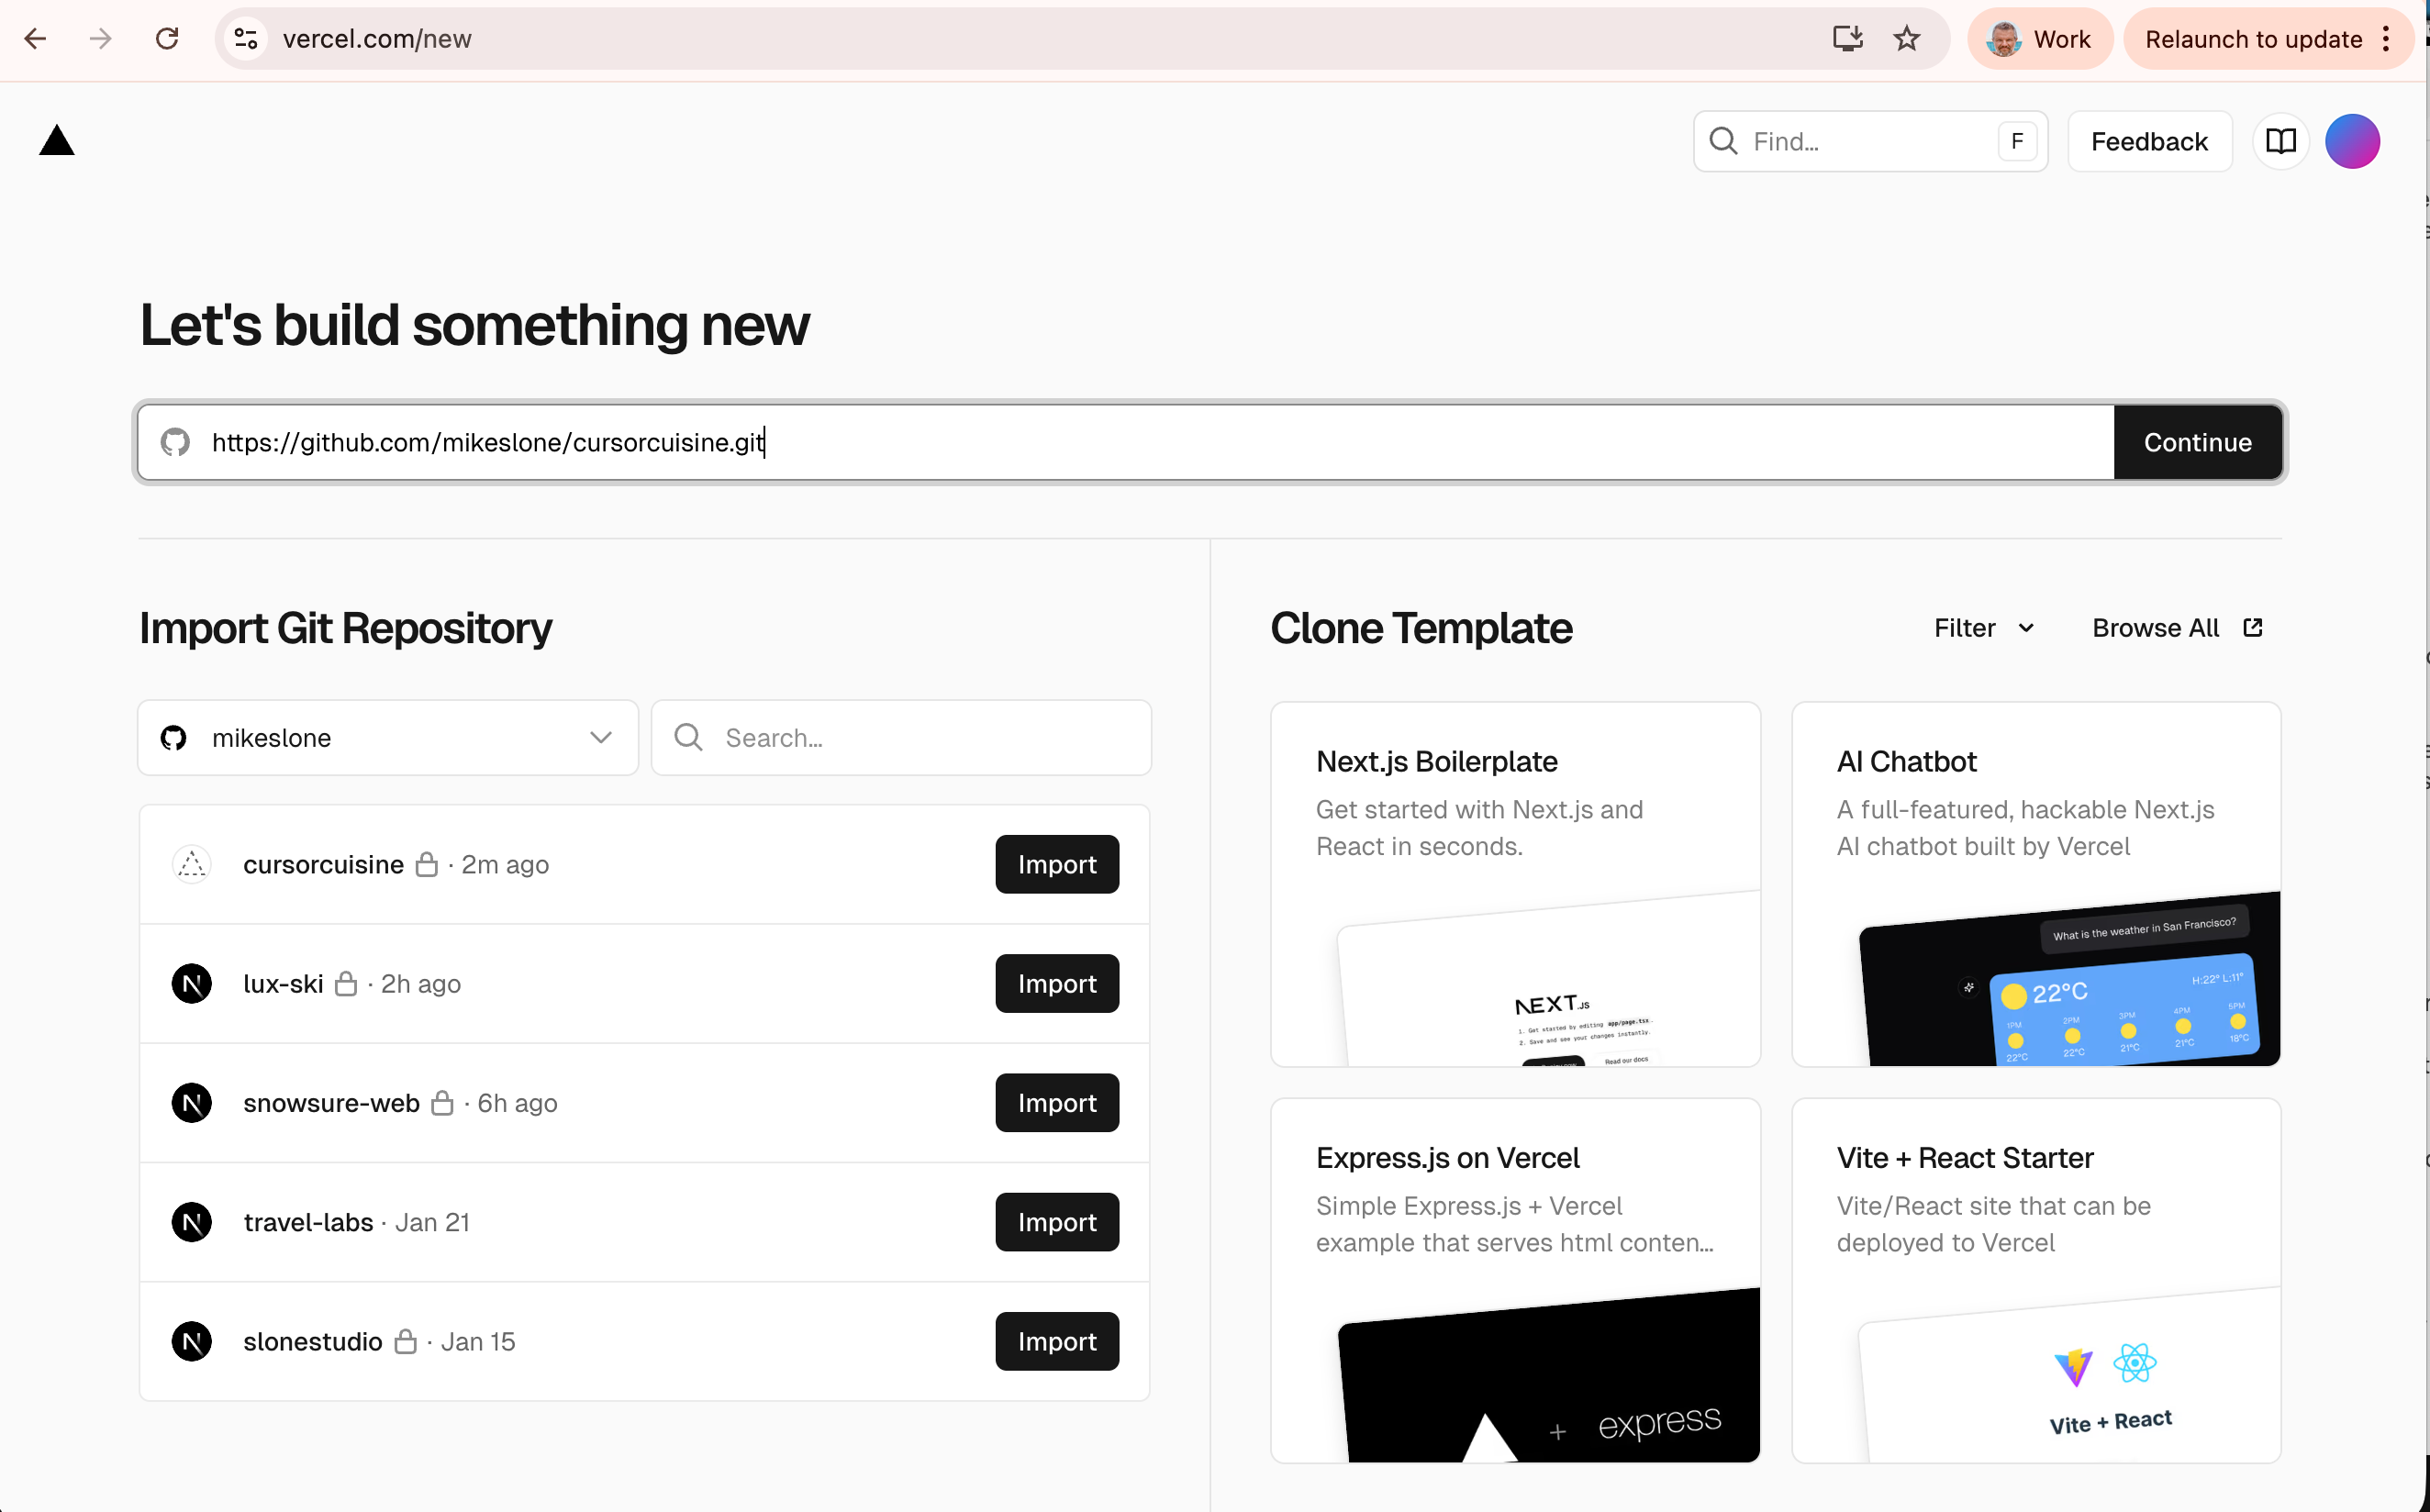Click the Feedback button
This screenshot has height=1512, width=2430.
(2148, 141)
